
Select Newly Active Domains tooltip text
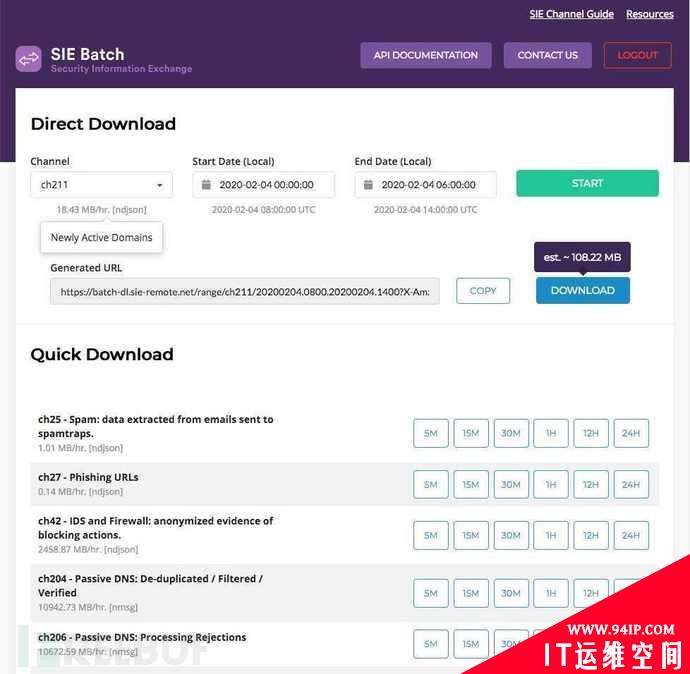pyautogui.click(x=101, y=238)
